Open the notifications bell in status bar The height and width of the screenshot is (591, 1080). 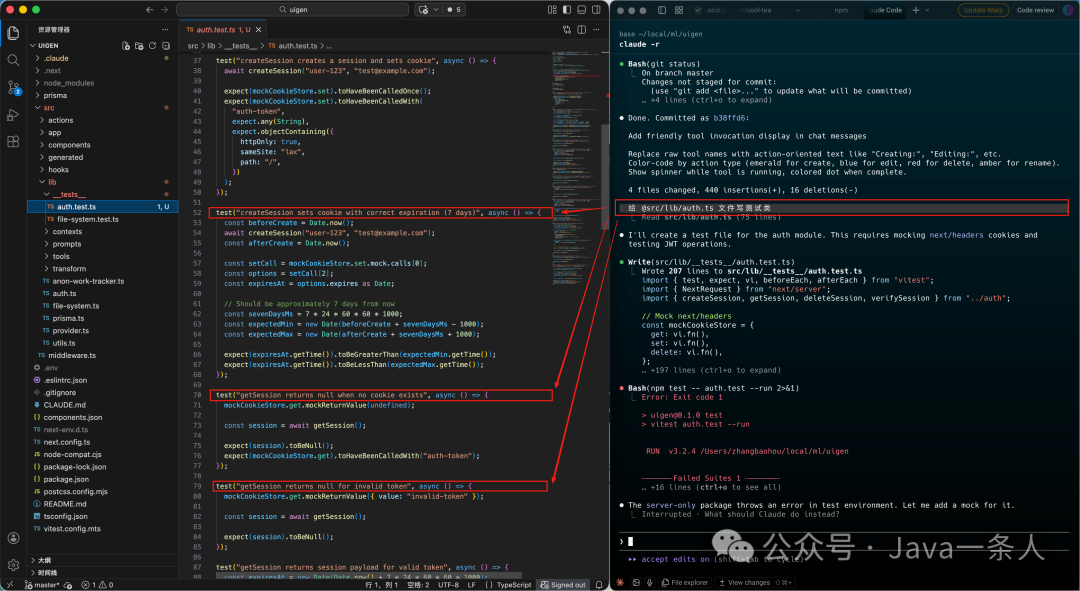click(600, 585)
